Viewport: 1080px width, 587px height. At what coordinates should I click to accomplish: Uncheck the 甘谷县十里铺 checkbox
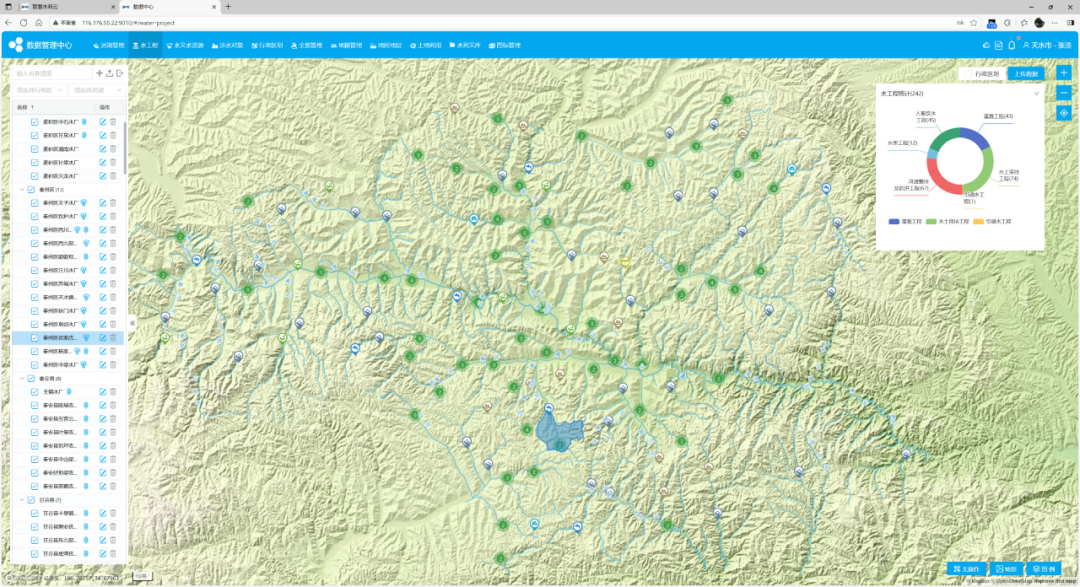34,513
